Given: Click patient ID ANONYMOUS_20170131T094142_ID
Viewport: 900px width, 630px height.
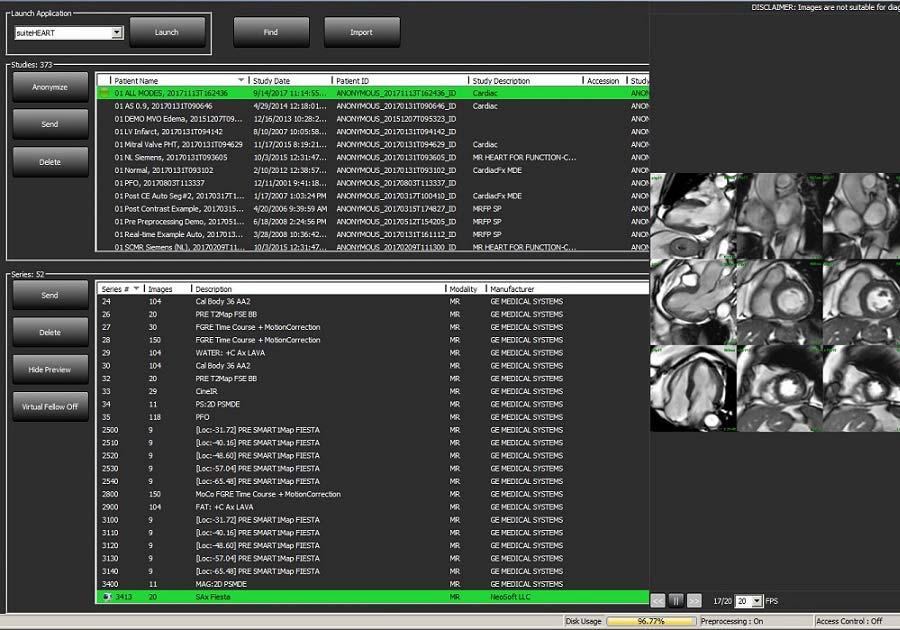Looking at the screenshot, I should (x=396, y=131).
